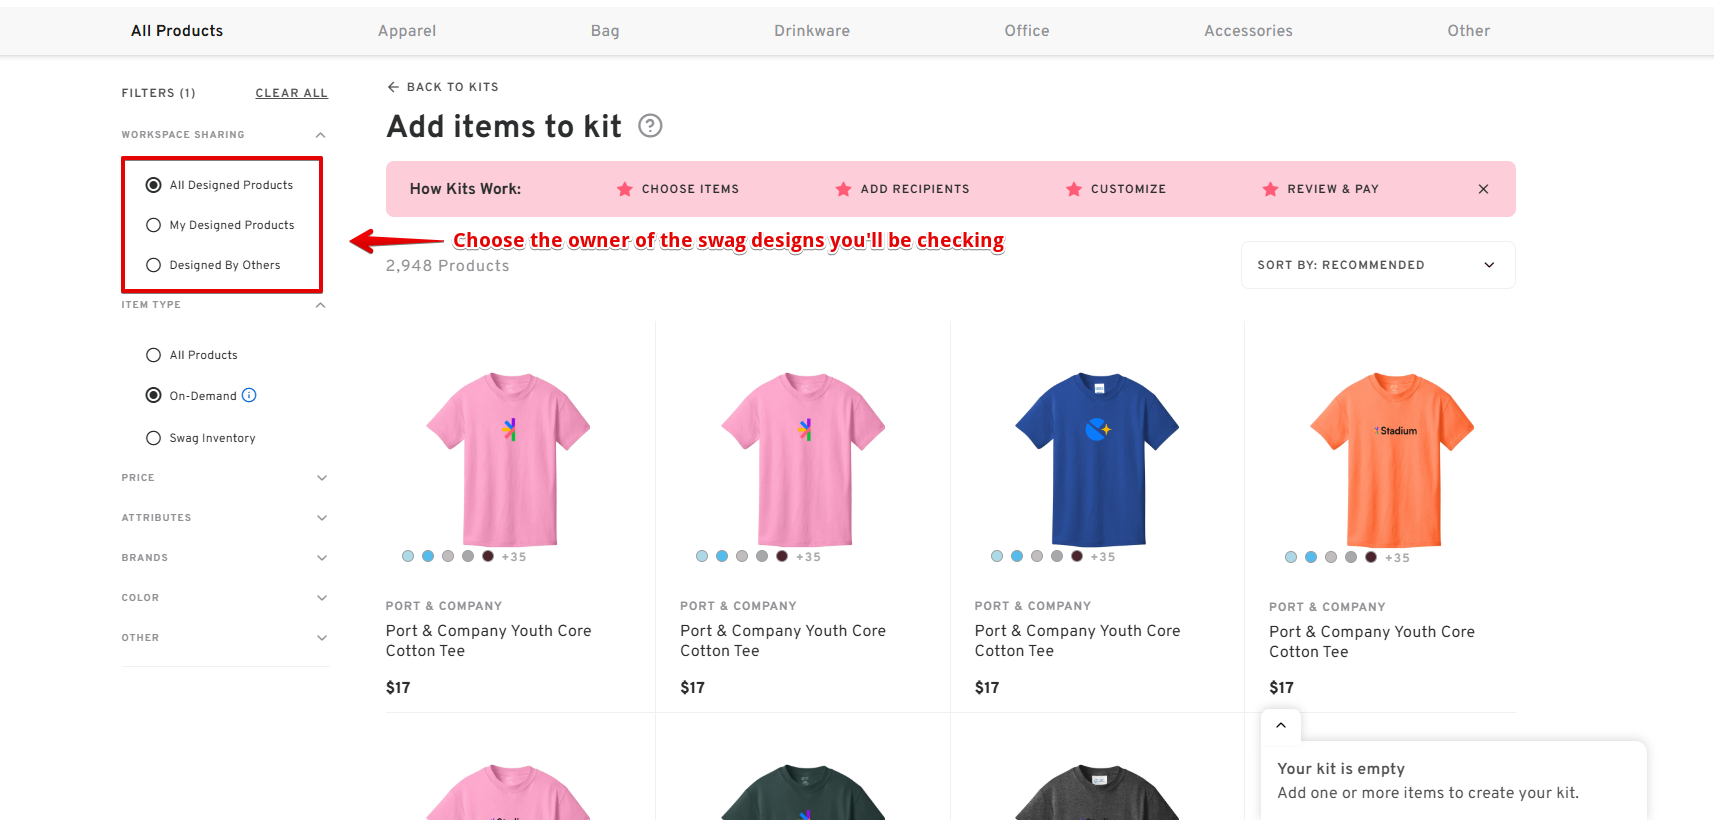1714x820 pixels.
Task: Show +35 more colors on first pink tee
Action: (514, 557)
